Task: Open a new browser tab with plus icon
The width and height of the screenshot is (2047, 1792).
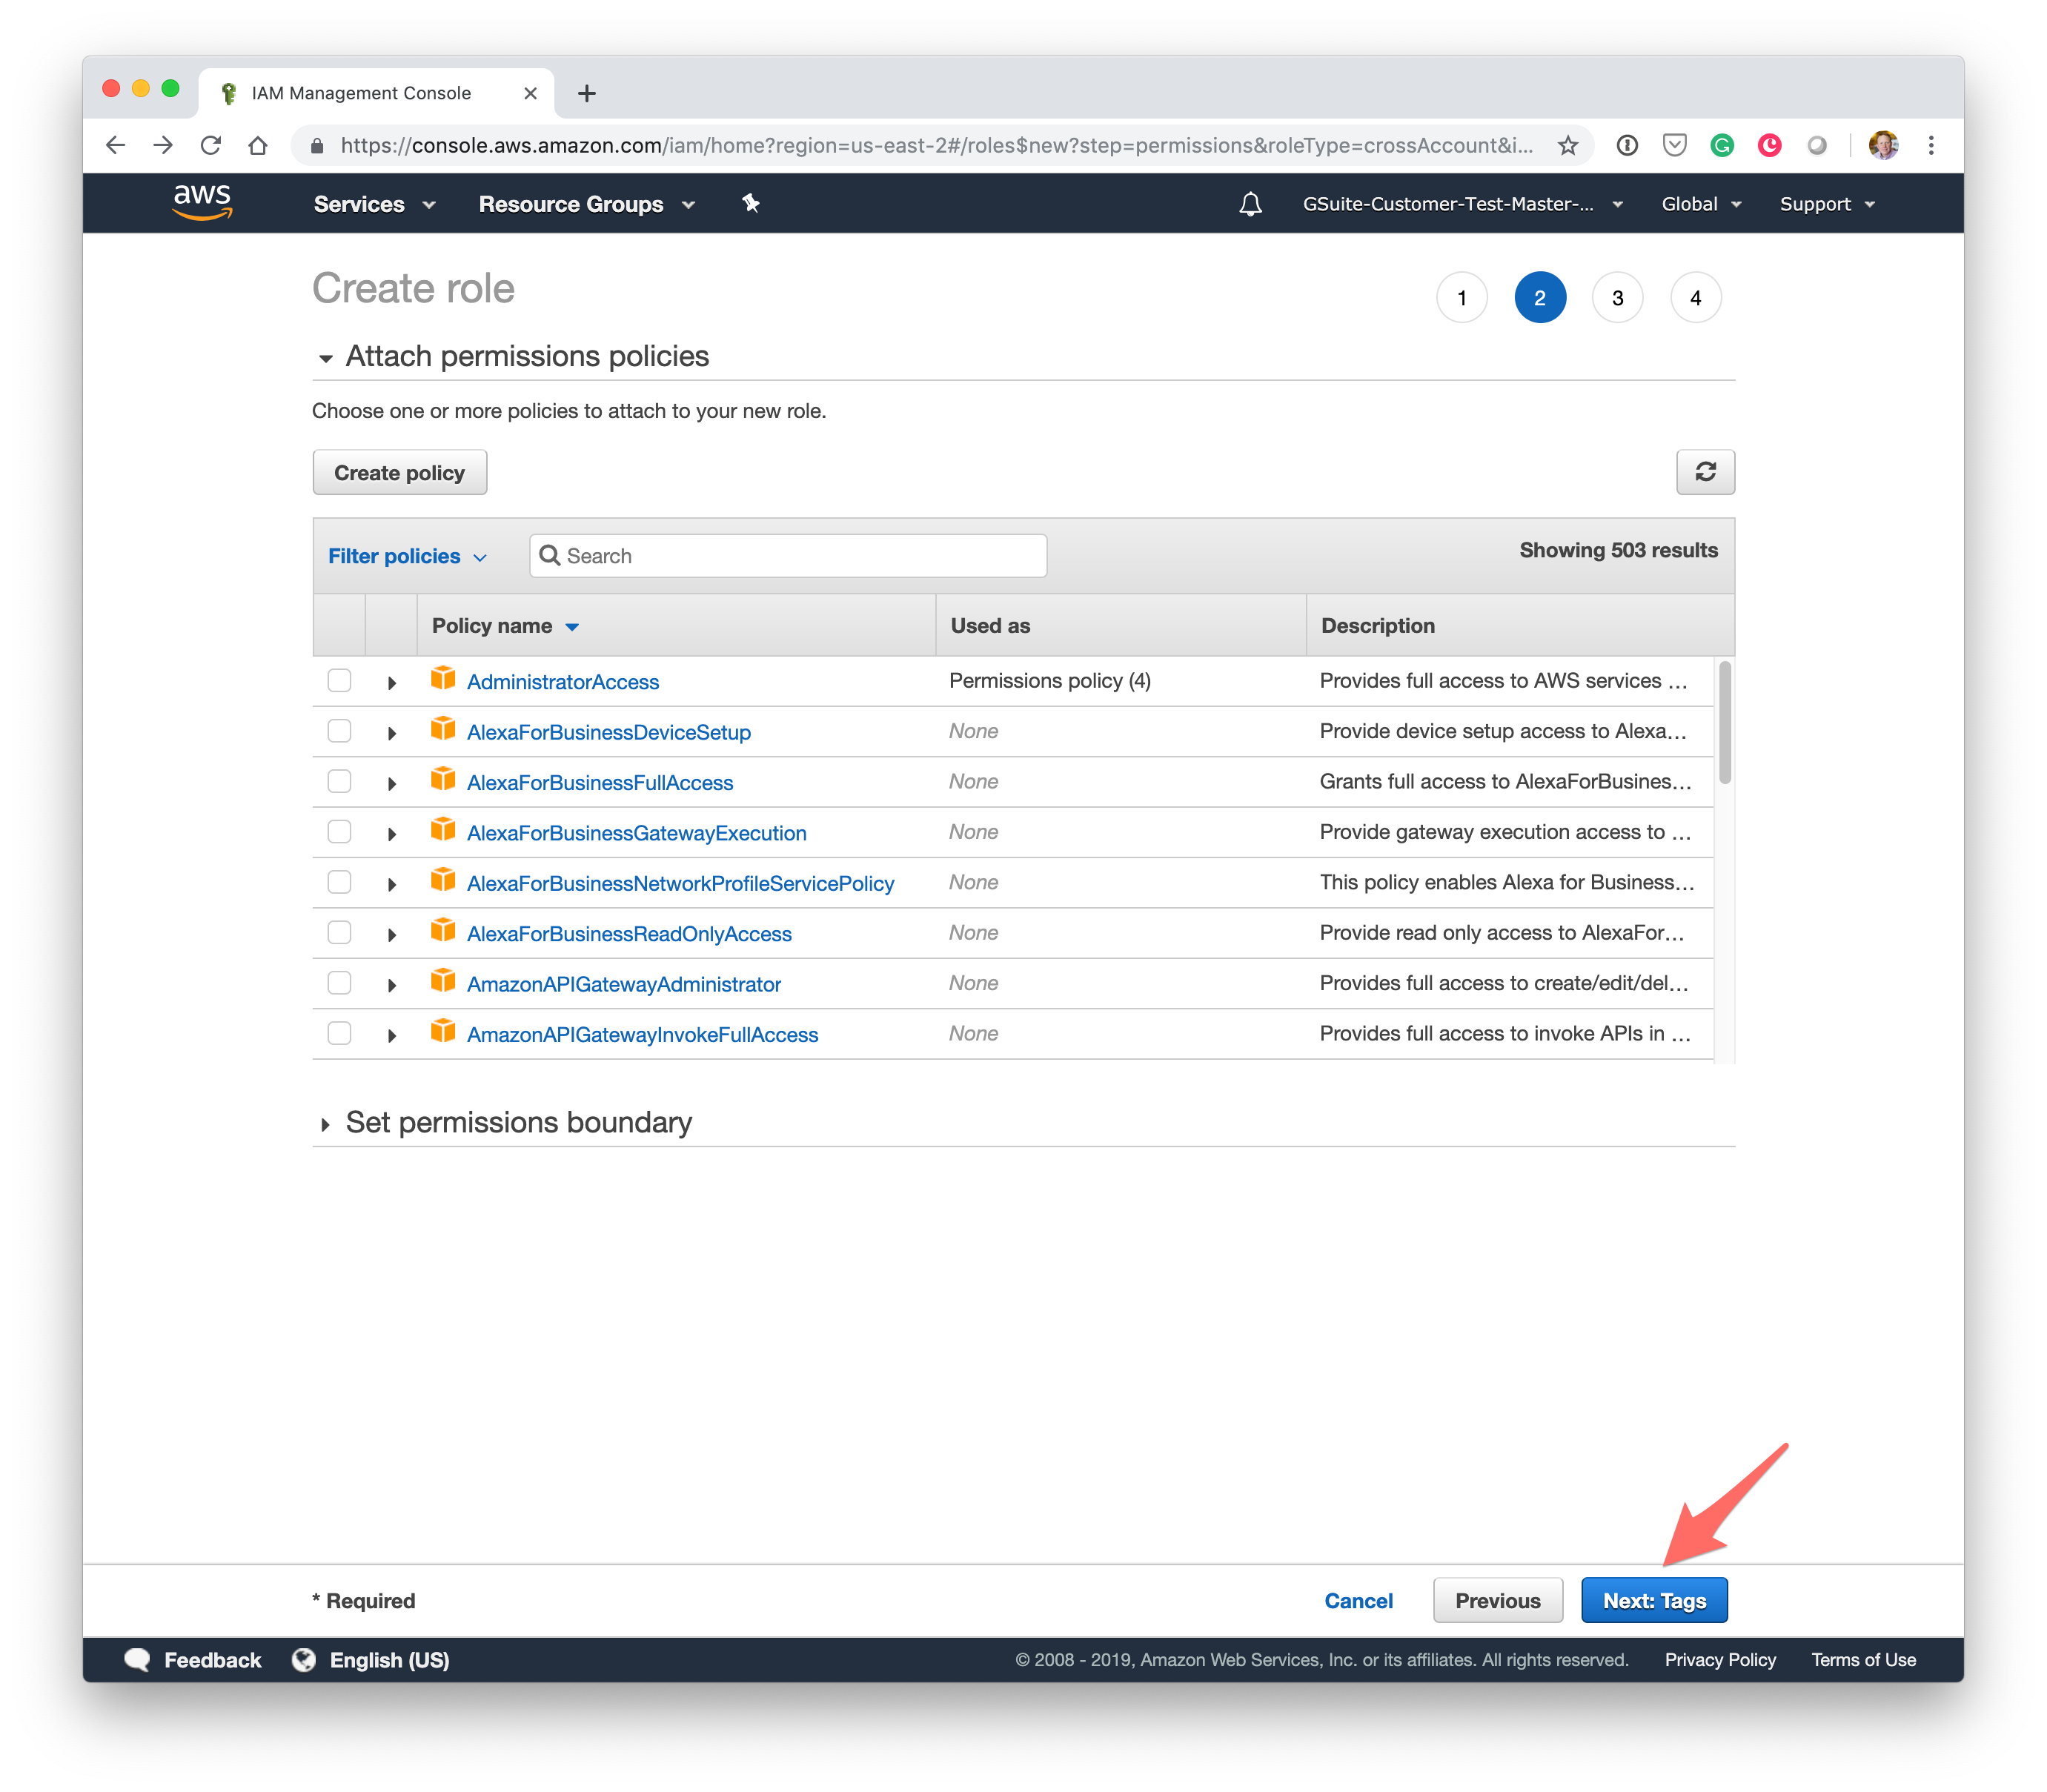Action: 587,93
